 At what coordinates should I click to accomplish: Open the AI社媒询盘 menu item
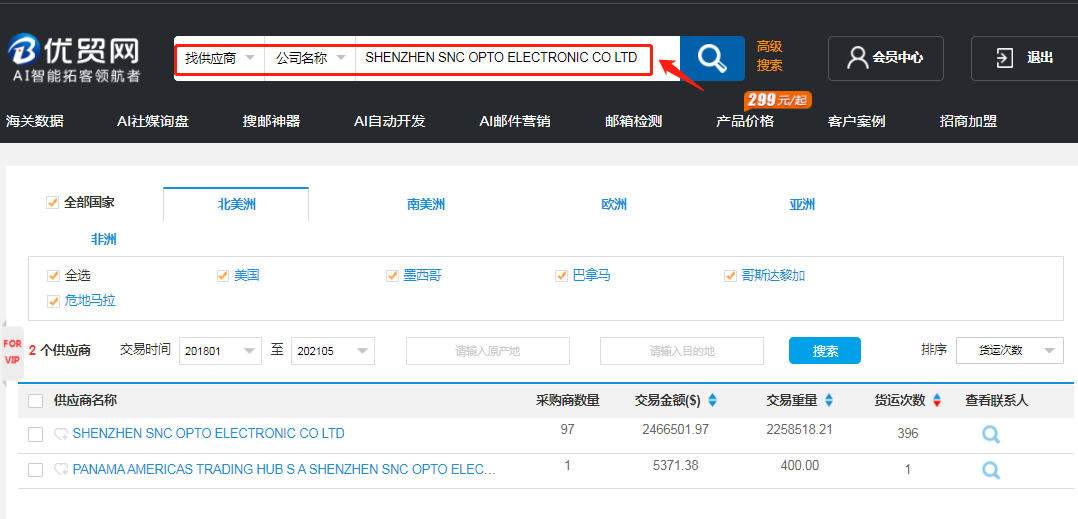(x=153, y=122)
